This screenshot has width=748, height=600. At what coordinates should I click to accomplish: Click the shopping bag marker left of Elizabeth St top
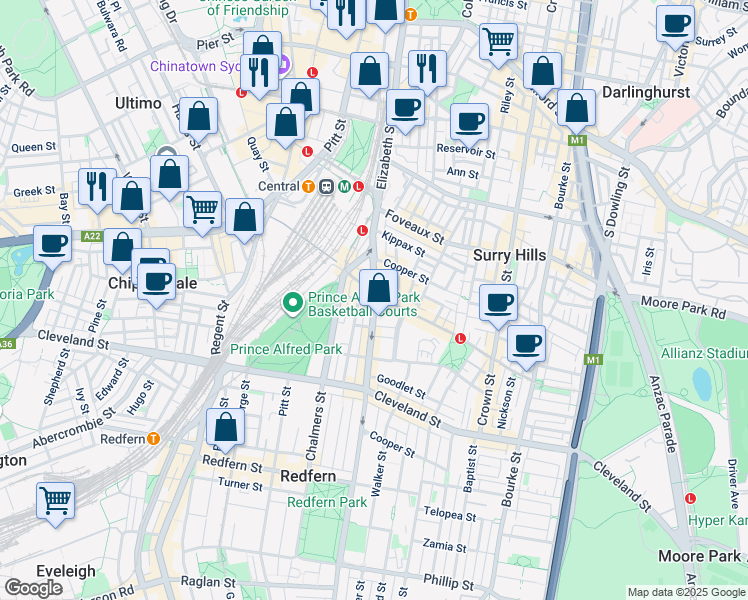(x=369, y=72)
